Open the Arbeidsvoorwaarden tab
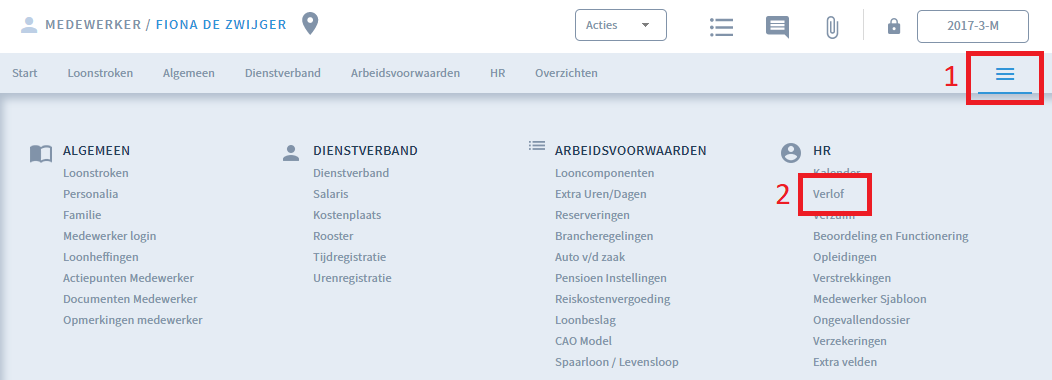The image size is (1052, 380). 405,73
